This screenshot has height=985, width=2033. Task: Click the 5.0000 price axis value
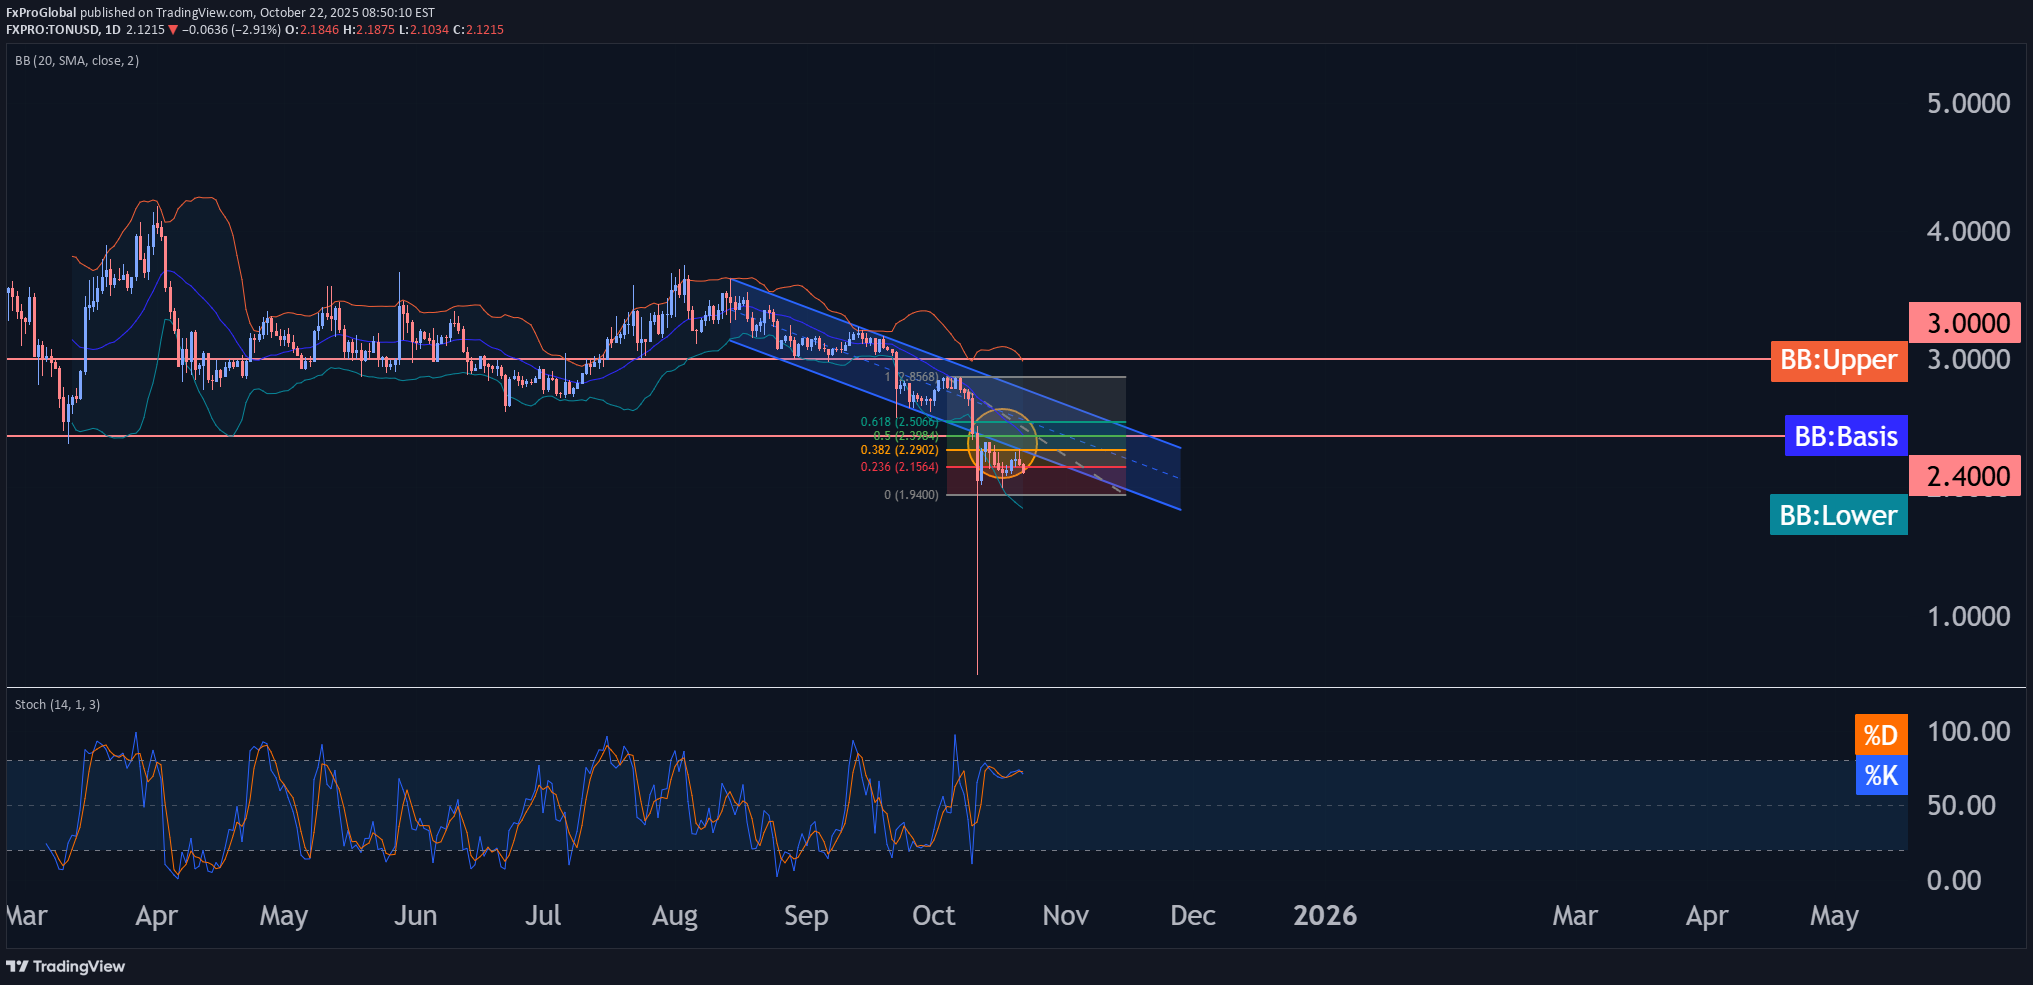[x=1967, y=104]
